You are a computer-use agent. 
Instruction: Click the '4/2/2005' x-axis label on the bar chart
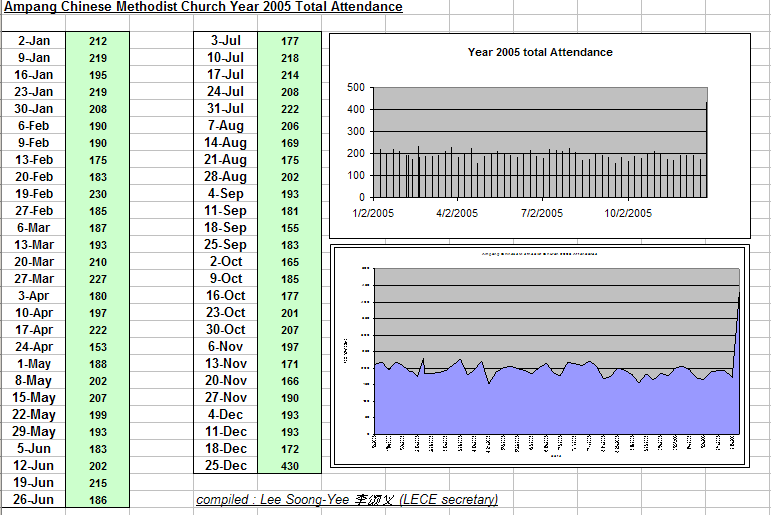pos(457,213)
